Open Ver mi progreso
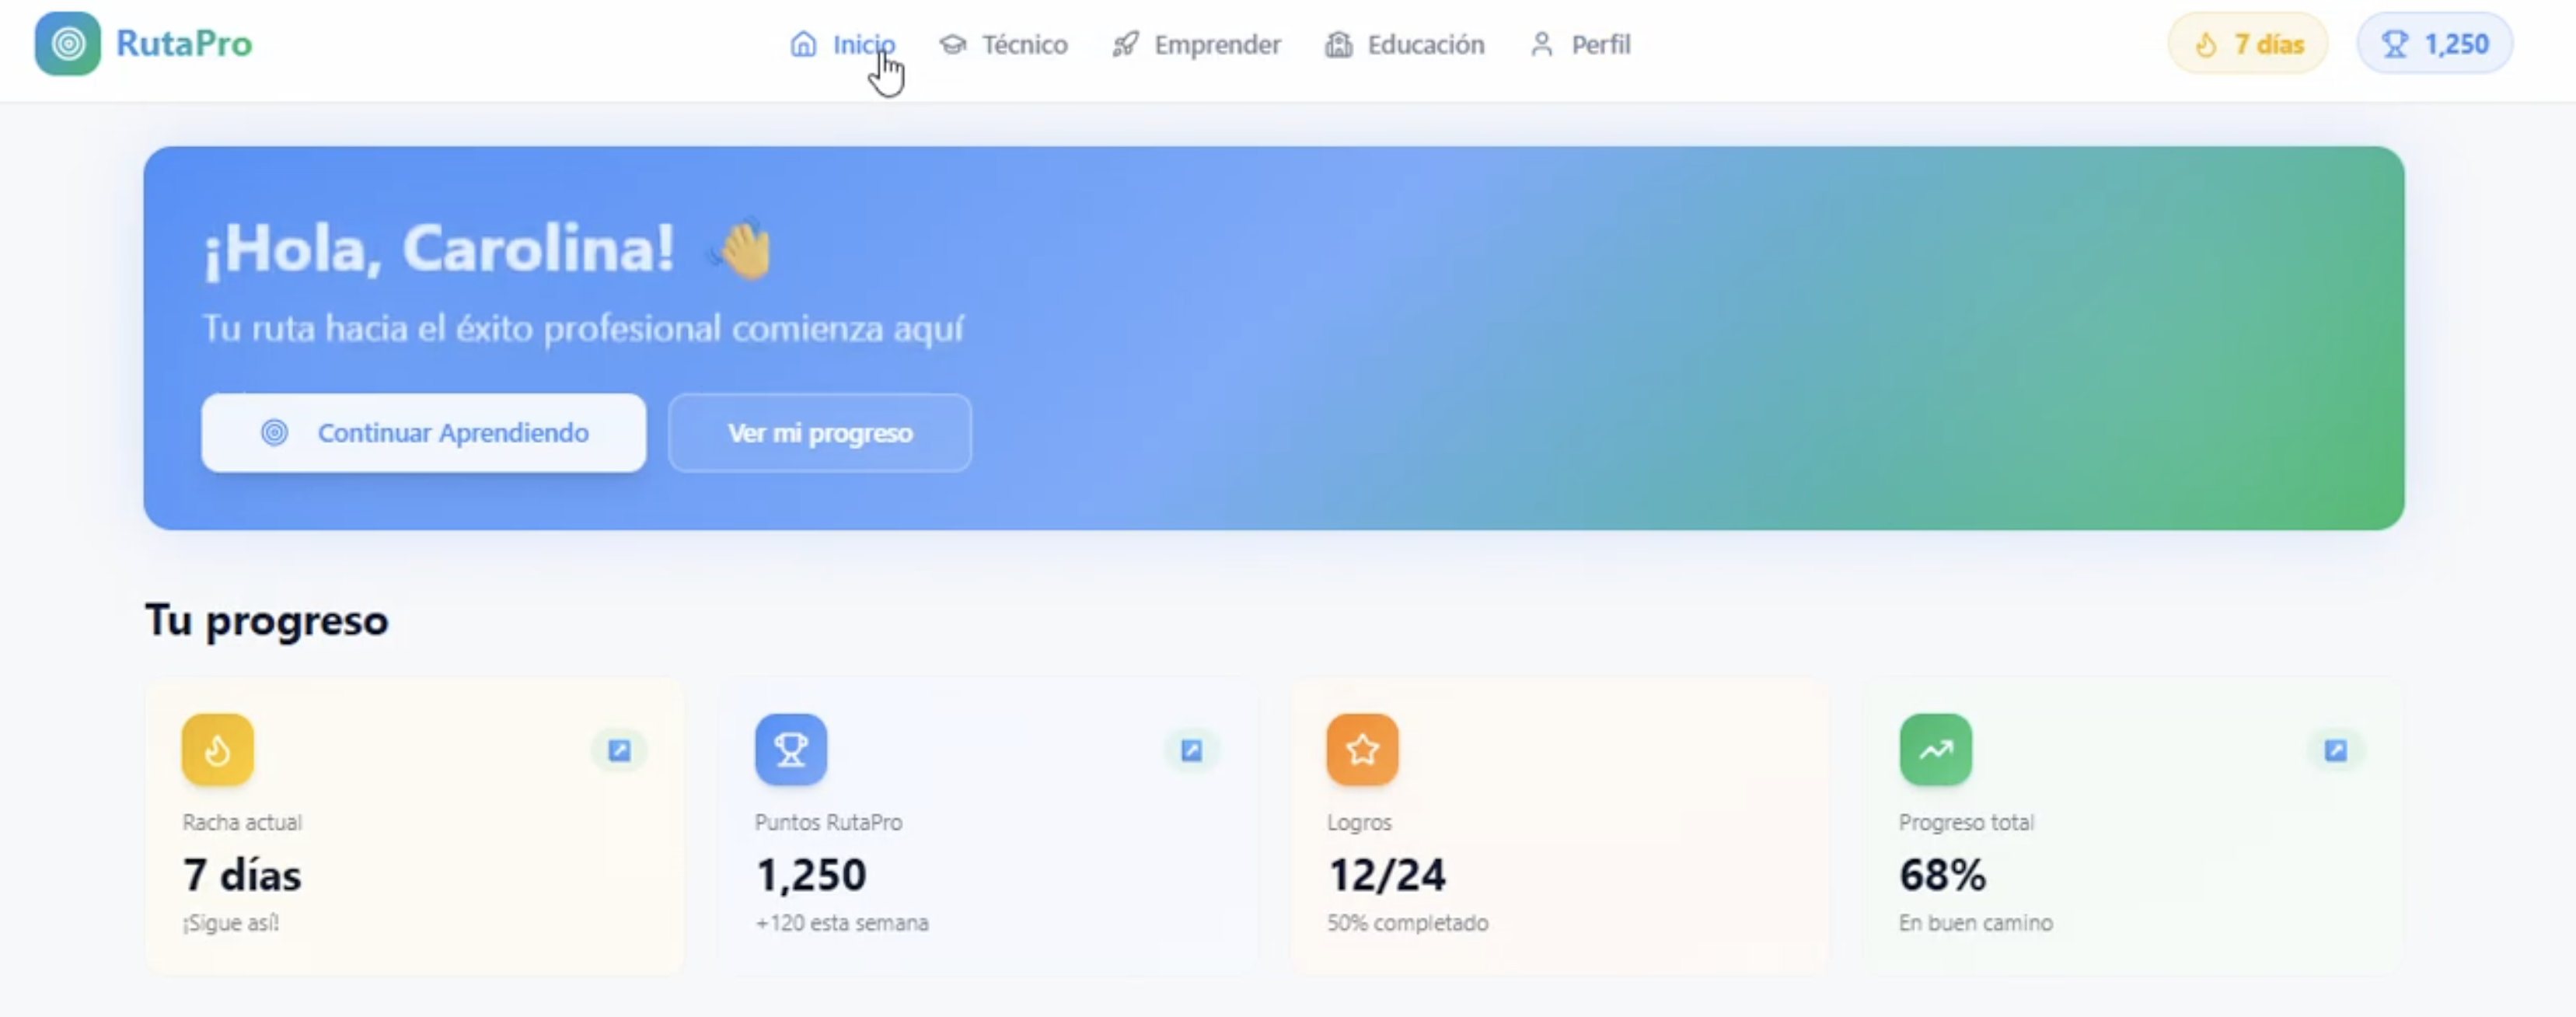 819,432
